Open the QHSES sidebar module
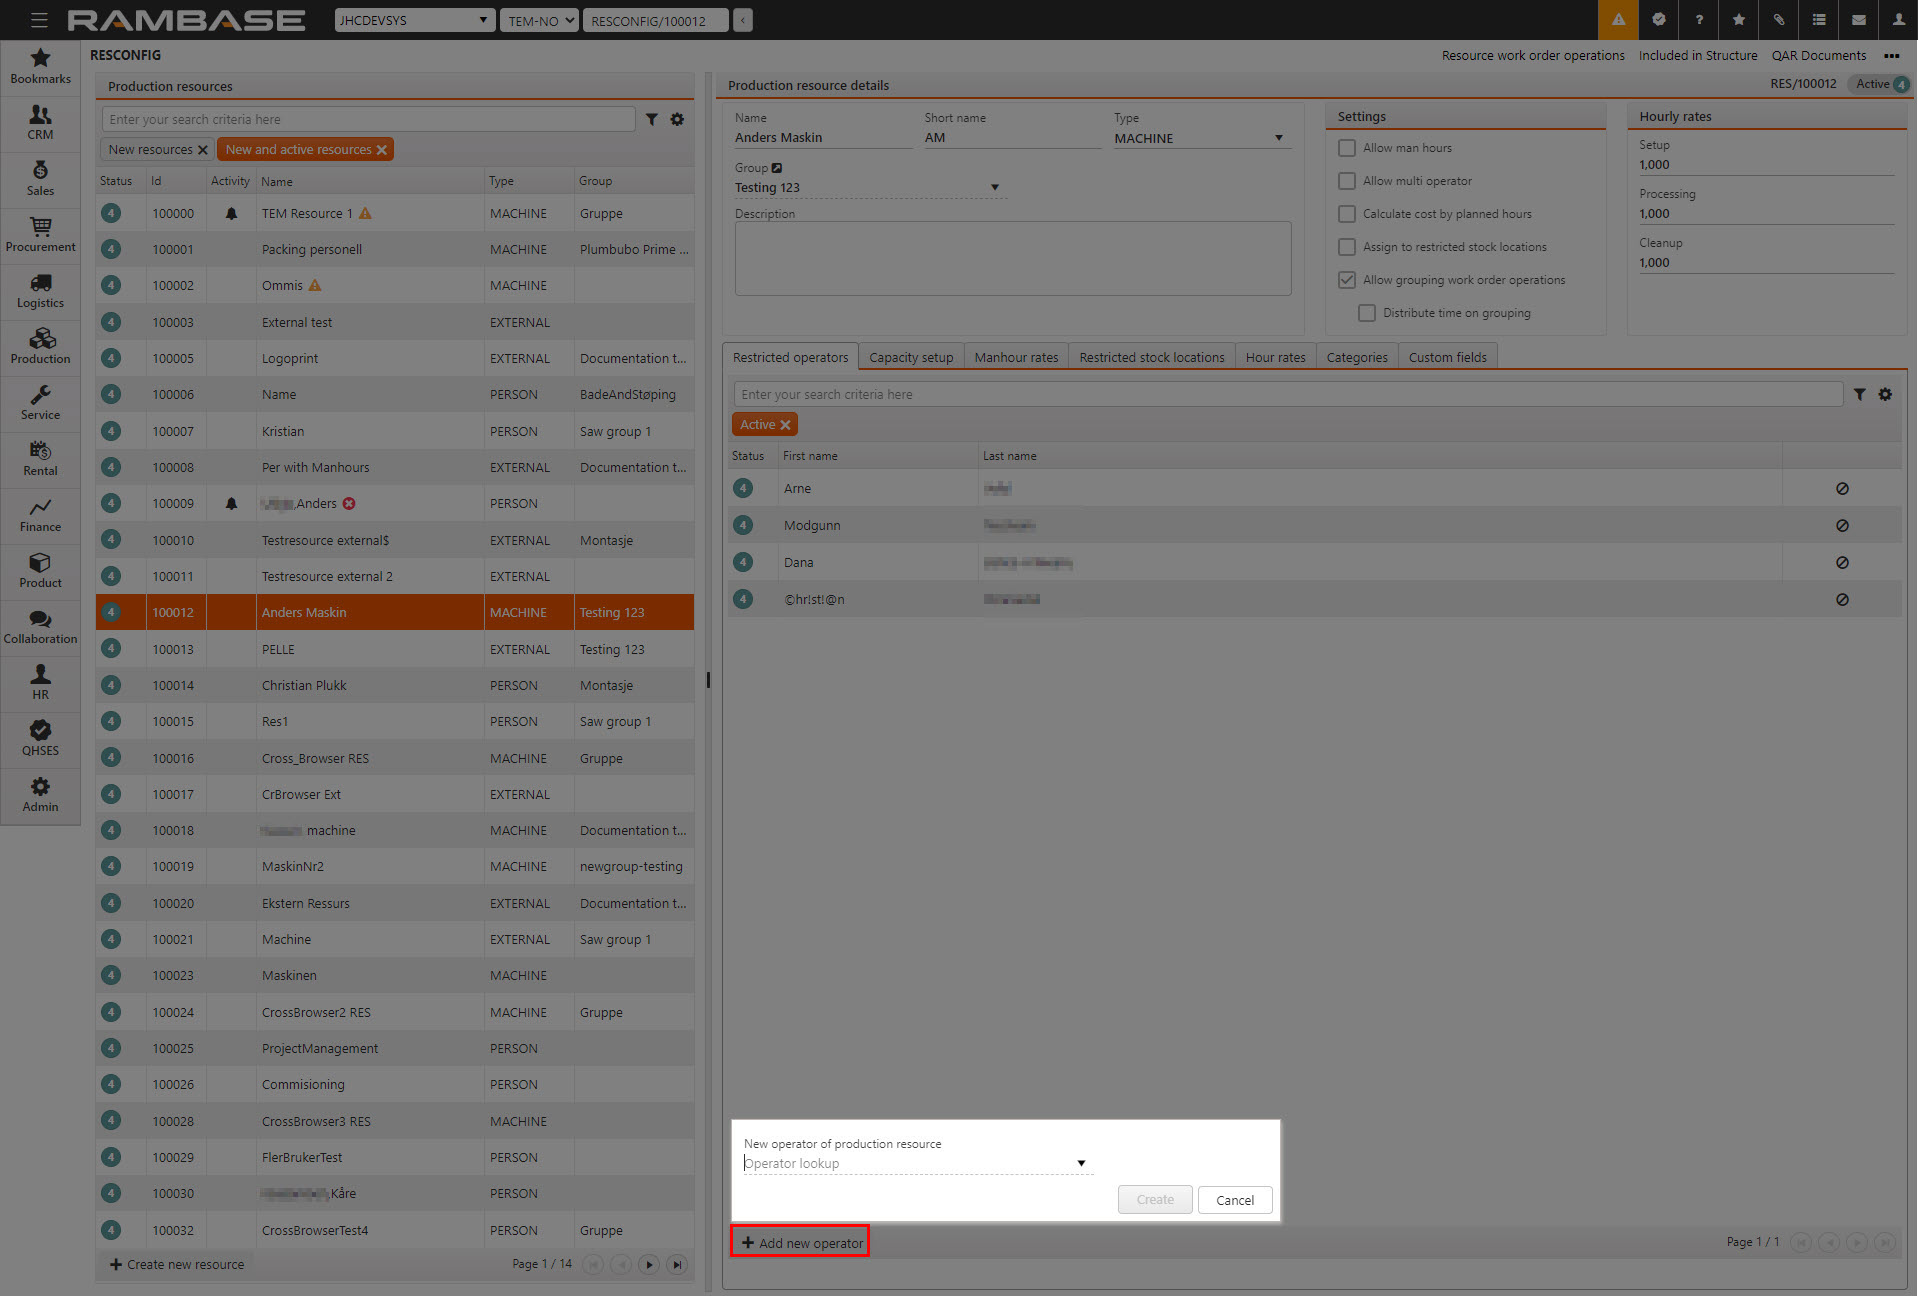1918x1297 pixels. [x=40, y=738]
